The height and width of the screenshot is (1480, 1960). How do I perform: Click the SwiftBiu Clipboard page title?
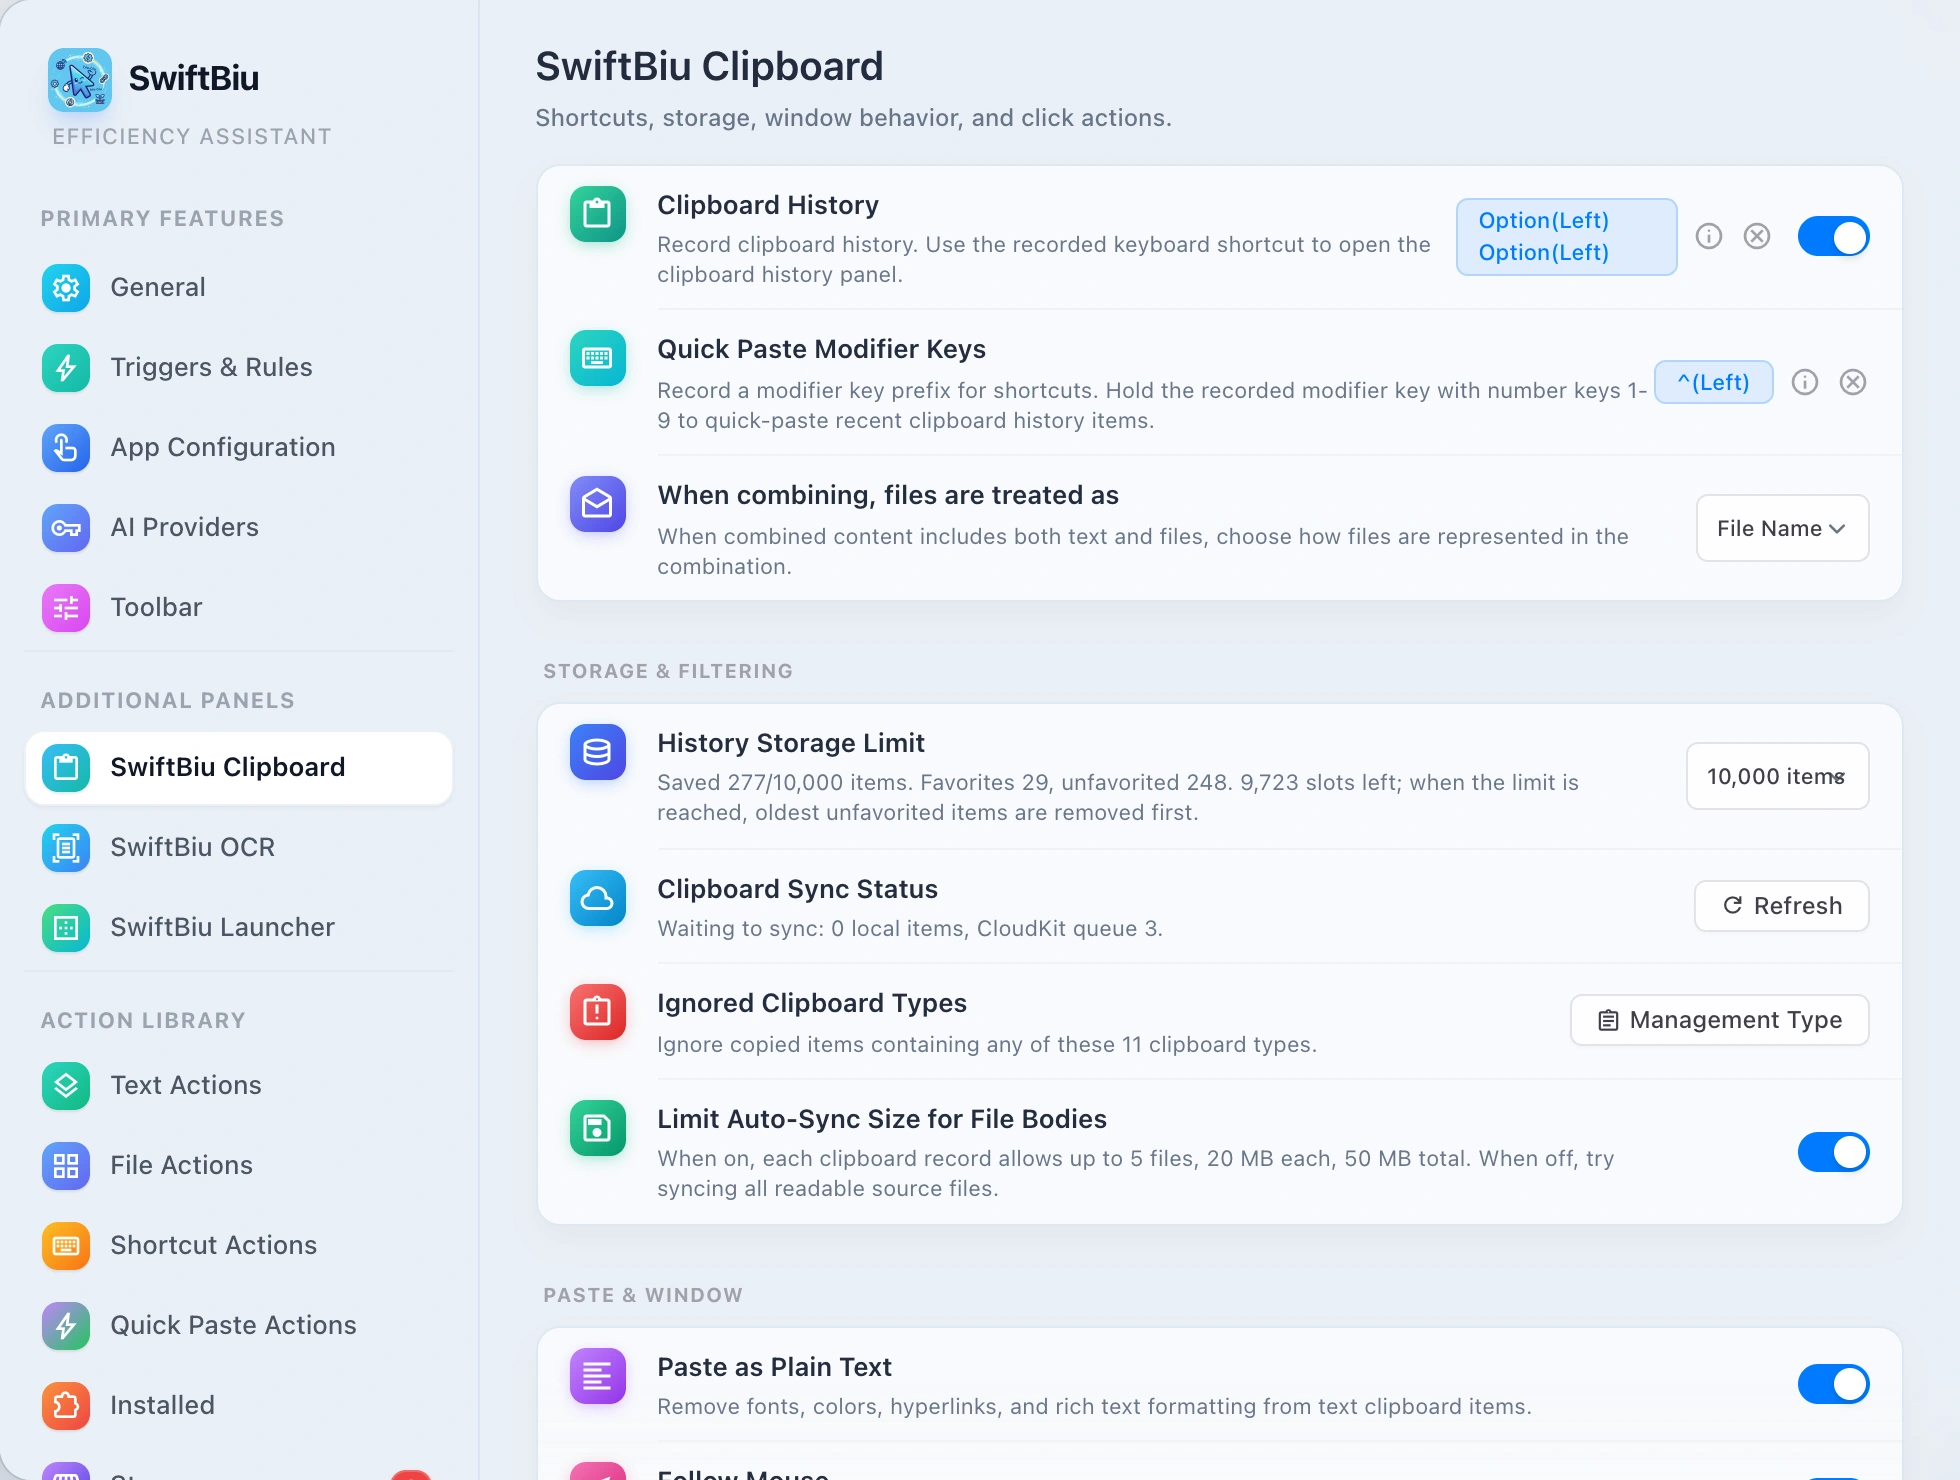(709, 67)
